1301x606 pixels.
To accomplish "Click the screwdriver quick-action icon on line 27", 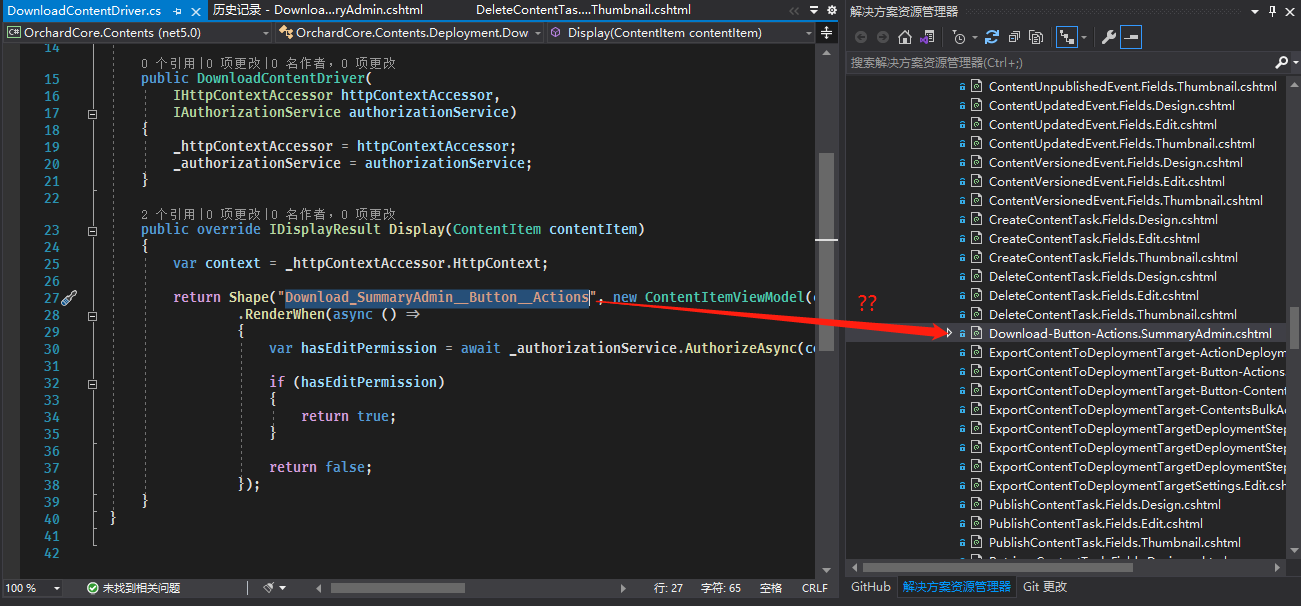I will pyautogui.click(x=68, y=298).
